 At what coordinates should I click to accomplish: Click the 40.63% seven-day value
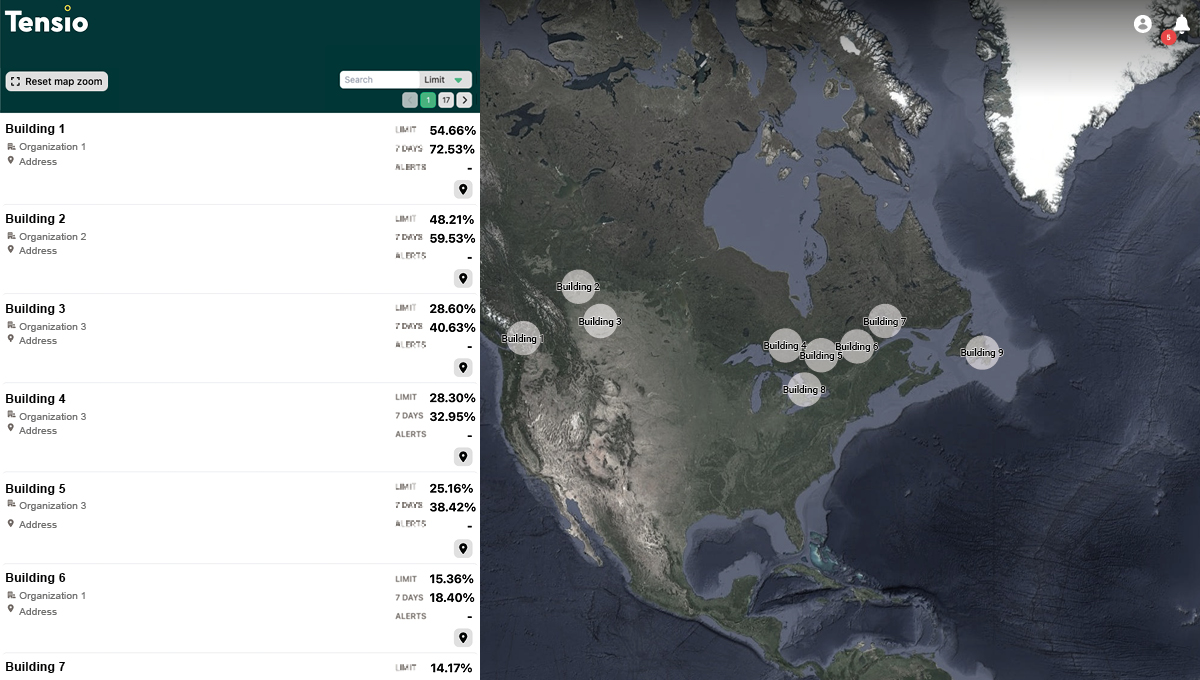tap(452, 327)
